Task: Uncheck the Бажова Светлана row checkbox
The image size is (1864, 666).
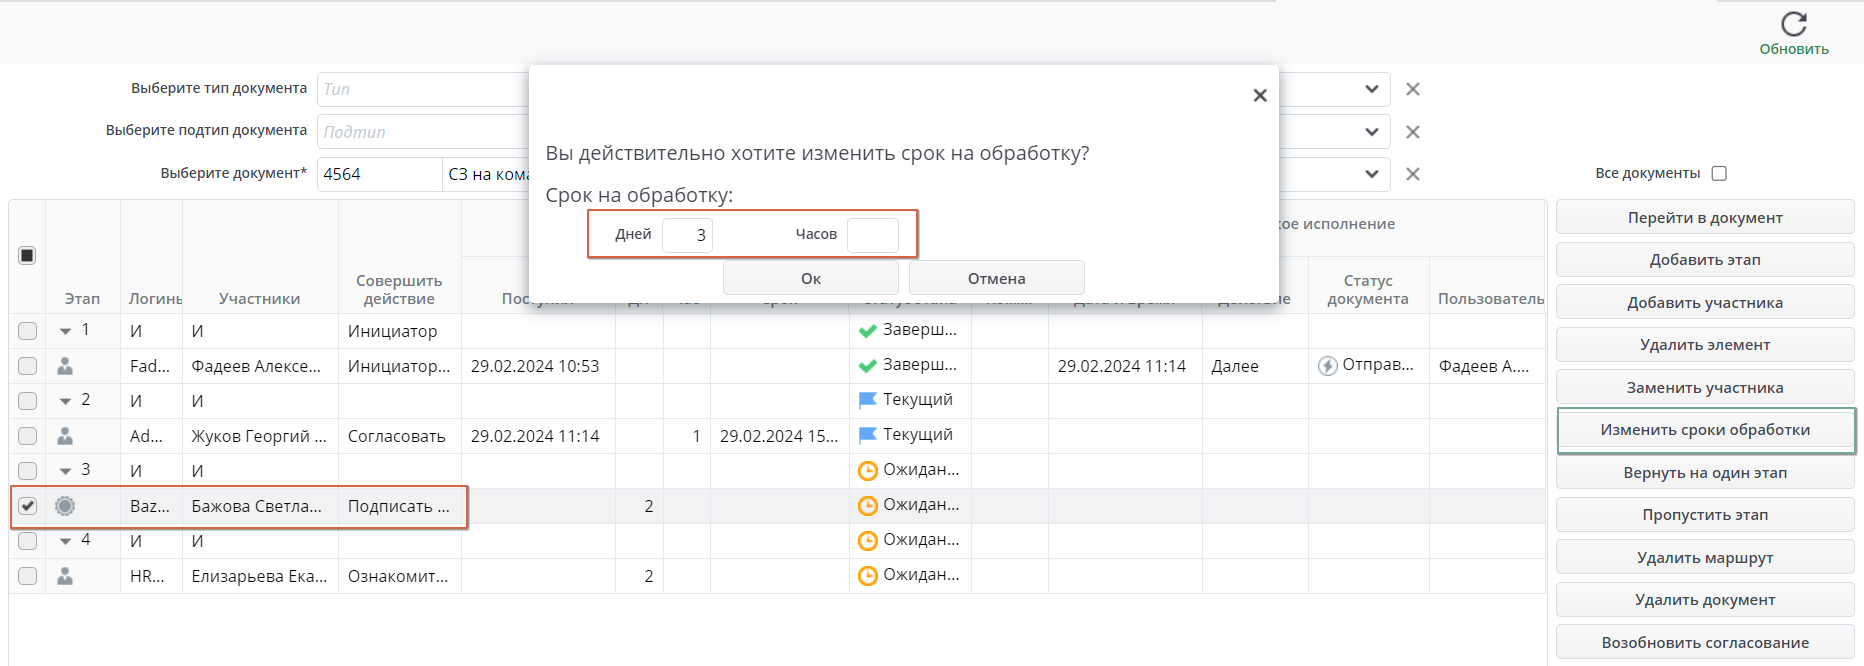Action: [27, 506]
